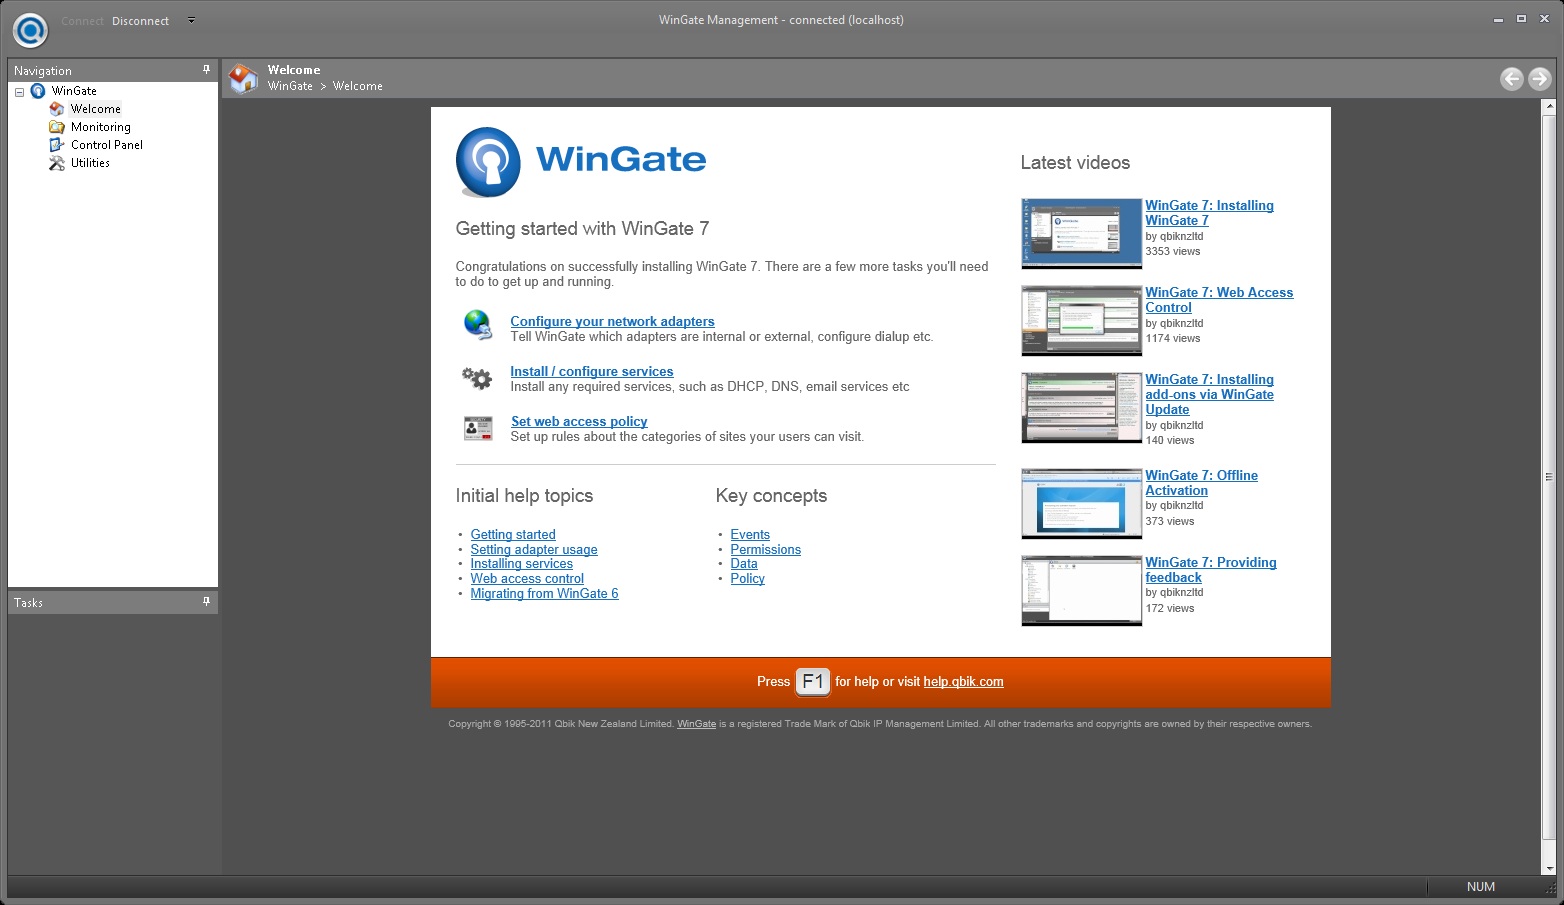Open Installing services help topic
Screen dimensions: 1564x905
(x=522, y=564)
